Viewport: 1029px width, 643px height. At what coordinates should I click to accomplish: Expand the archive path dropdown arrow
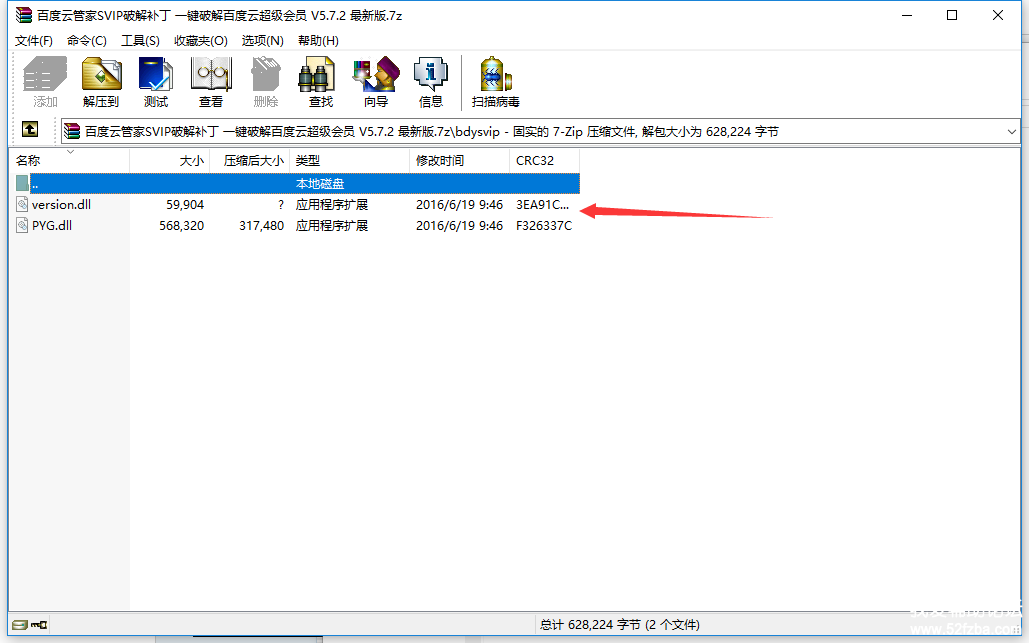pyautogui.click(x=1011, y=132)
